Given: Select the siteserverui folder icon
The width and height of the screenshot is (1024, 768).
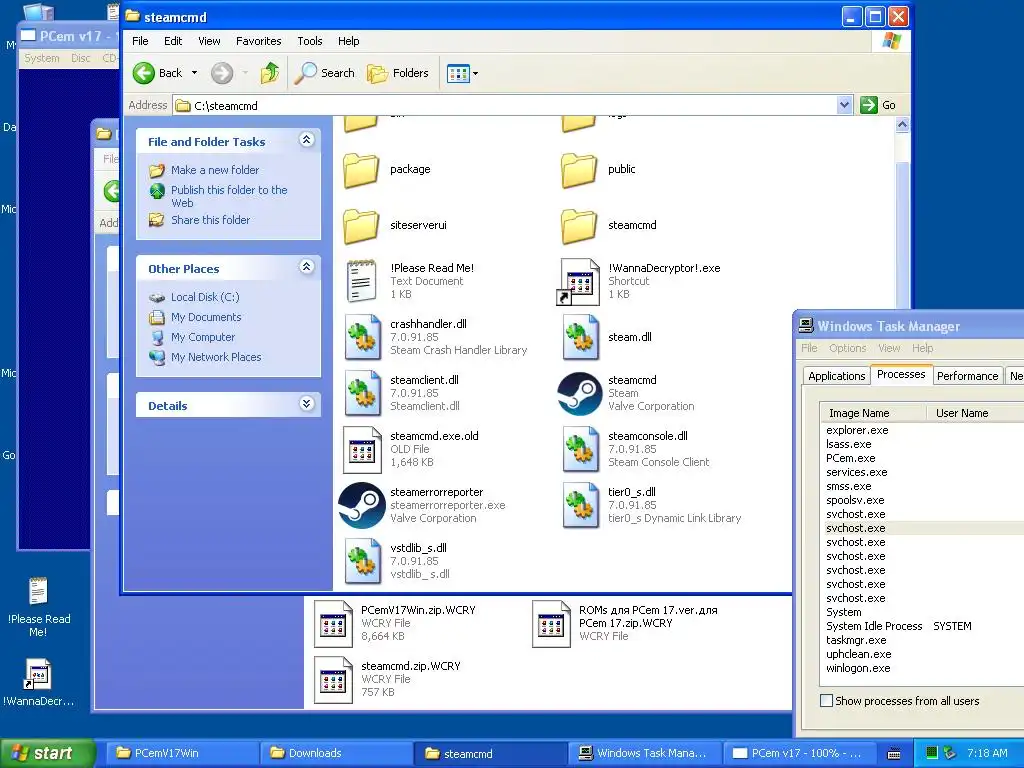Looking at the screenshot, I should pyautogui.click(x=361, y=226).
